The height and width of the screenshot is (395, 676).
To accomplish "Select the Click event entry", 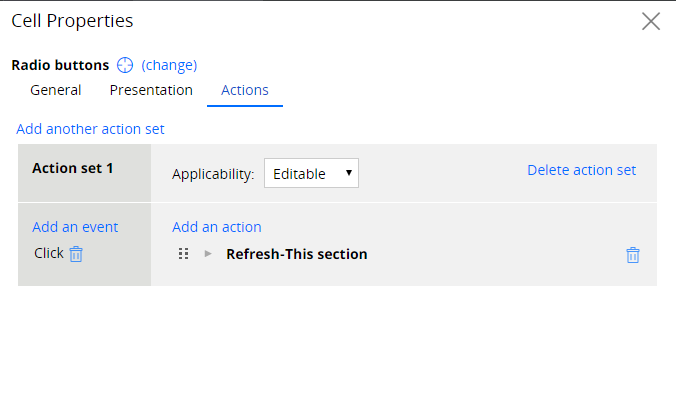I will [49, 253].
